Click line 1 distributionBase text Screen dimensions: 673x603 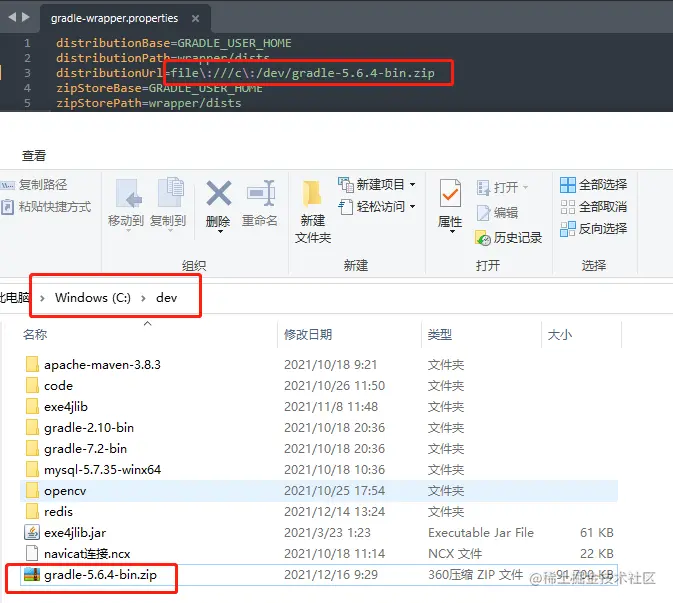pos(113,43)
